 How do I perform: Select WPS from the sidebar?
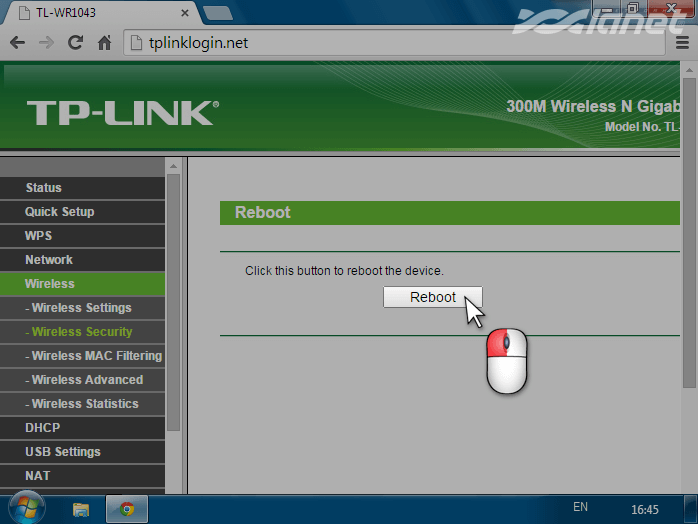point(38,236)
